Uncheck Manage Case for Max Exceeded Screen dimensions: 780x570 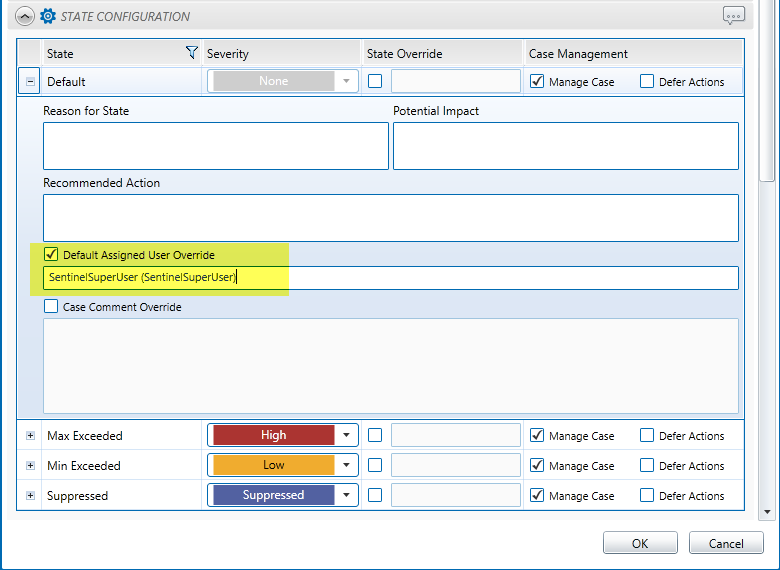pyautogui.click(x=537, y=436)
